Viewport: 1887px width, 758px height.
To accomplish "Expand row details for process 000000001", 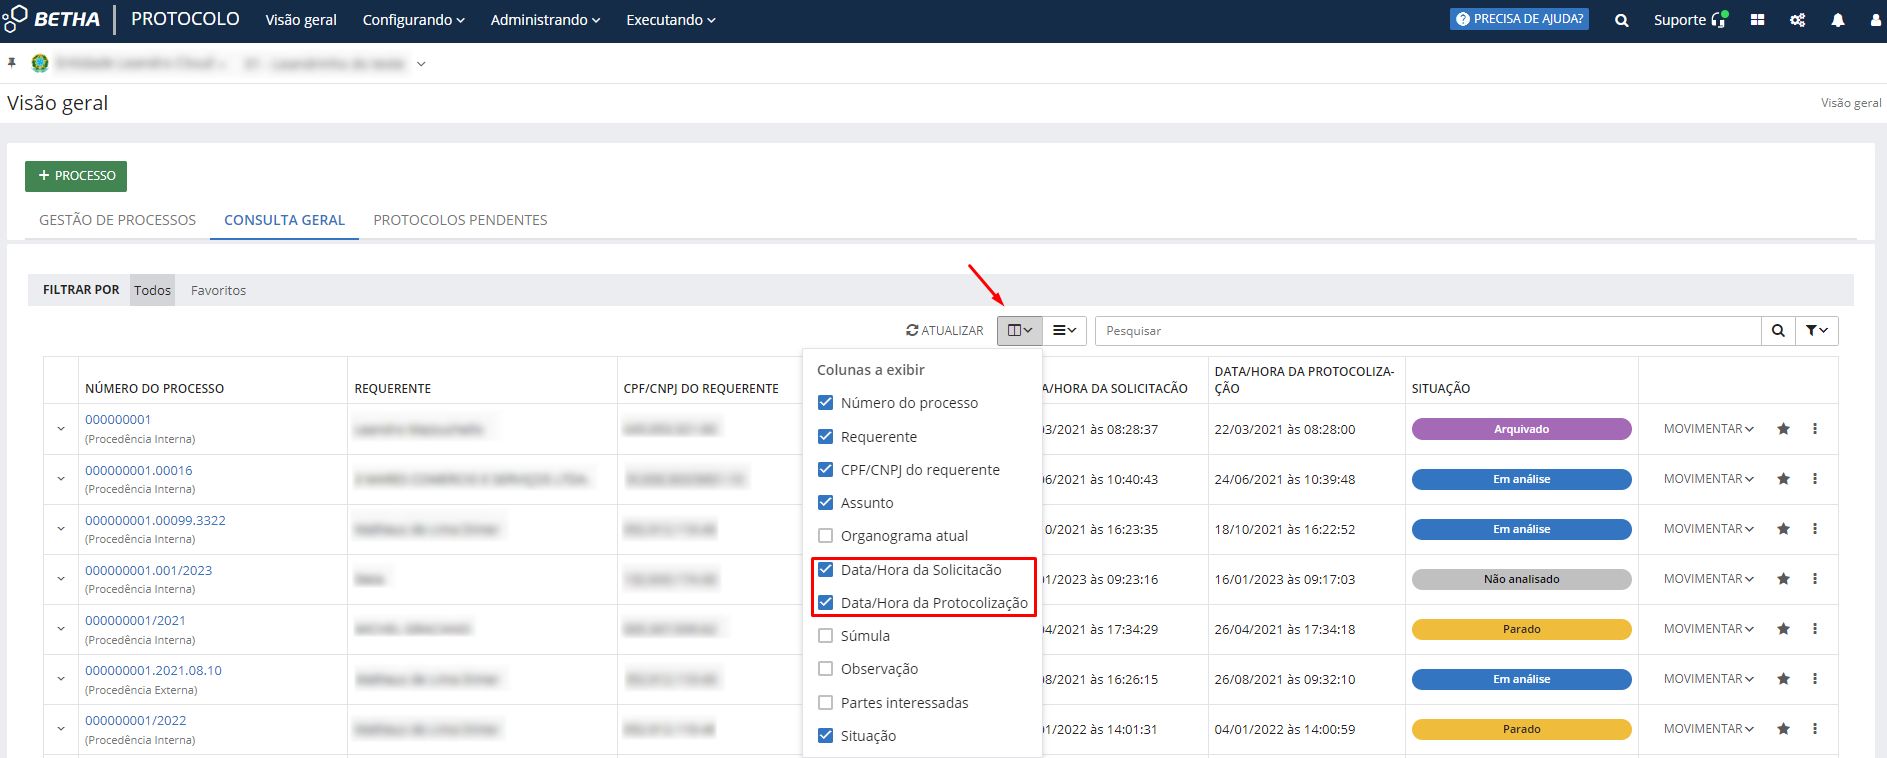I will coord(61,429).
